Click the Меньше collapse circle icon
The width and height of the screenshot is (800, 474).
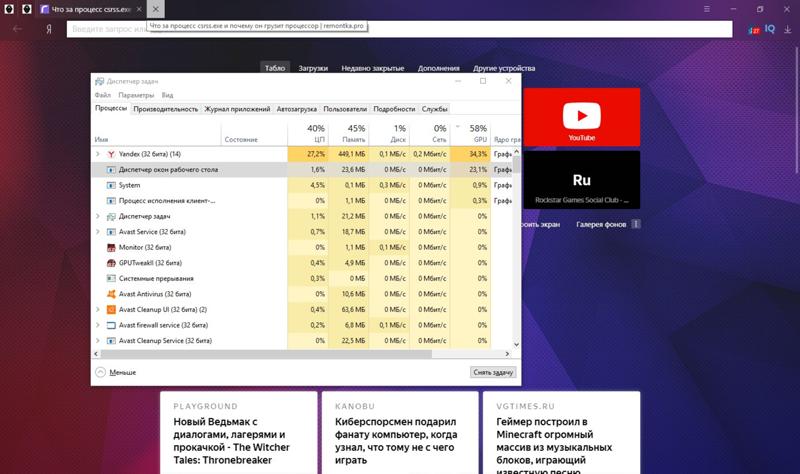(101, 372)
